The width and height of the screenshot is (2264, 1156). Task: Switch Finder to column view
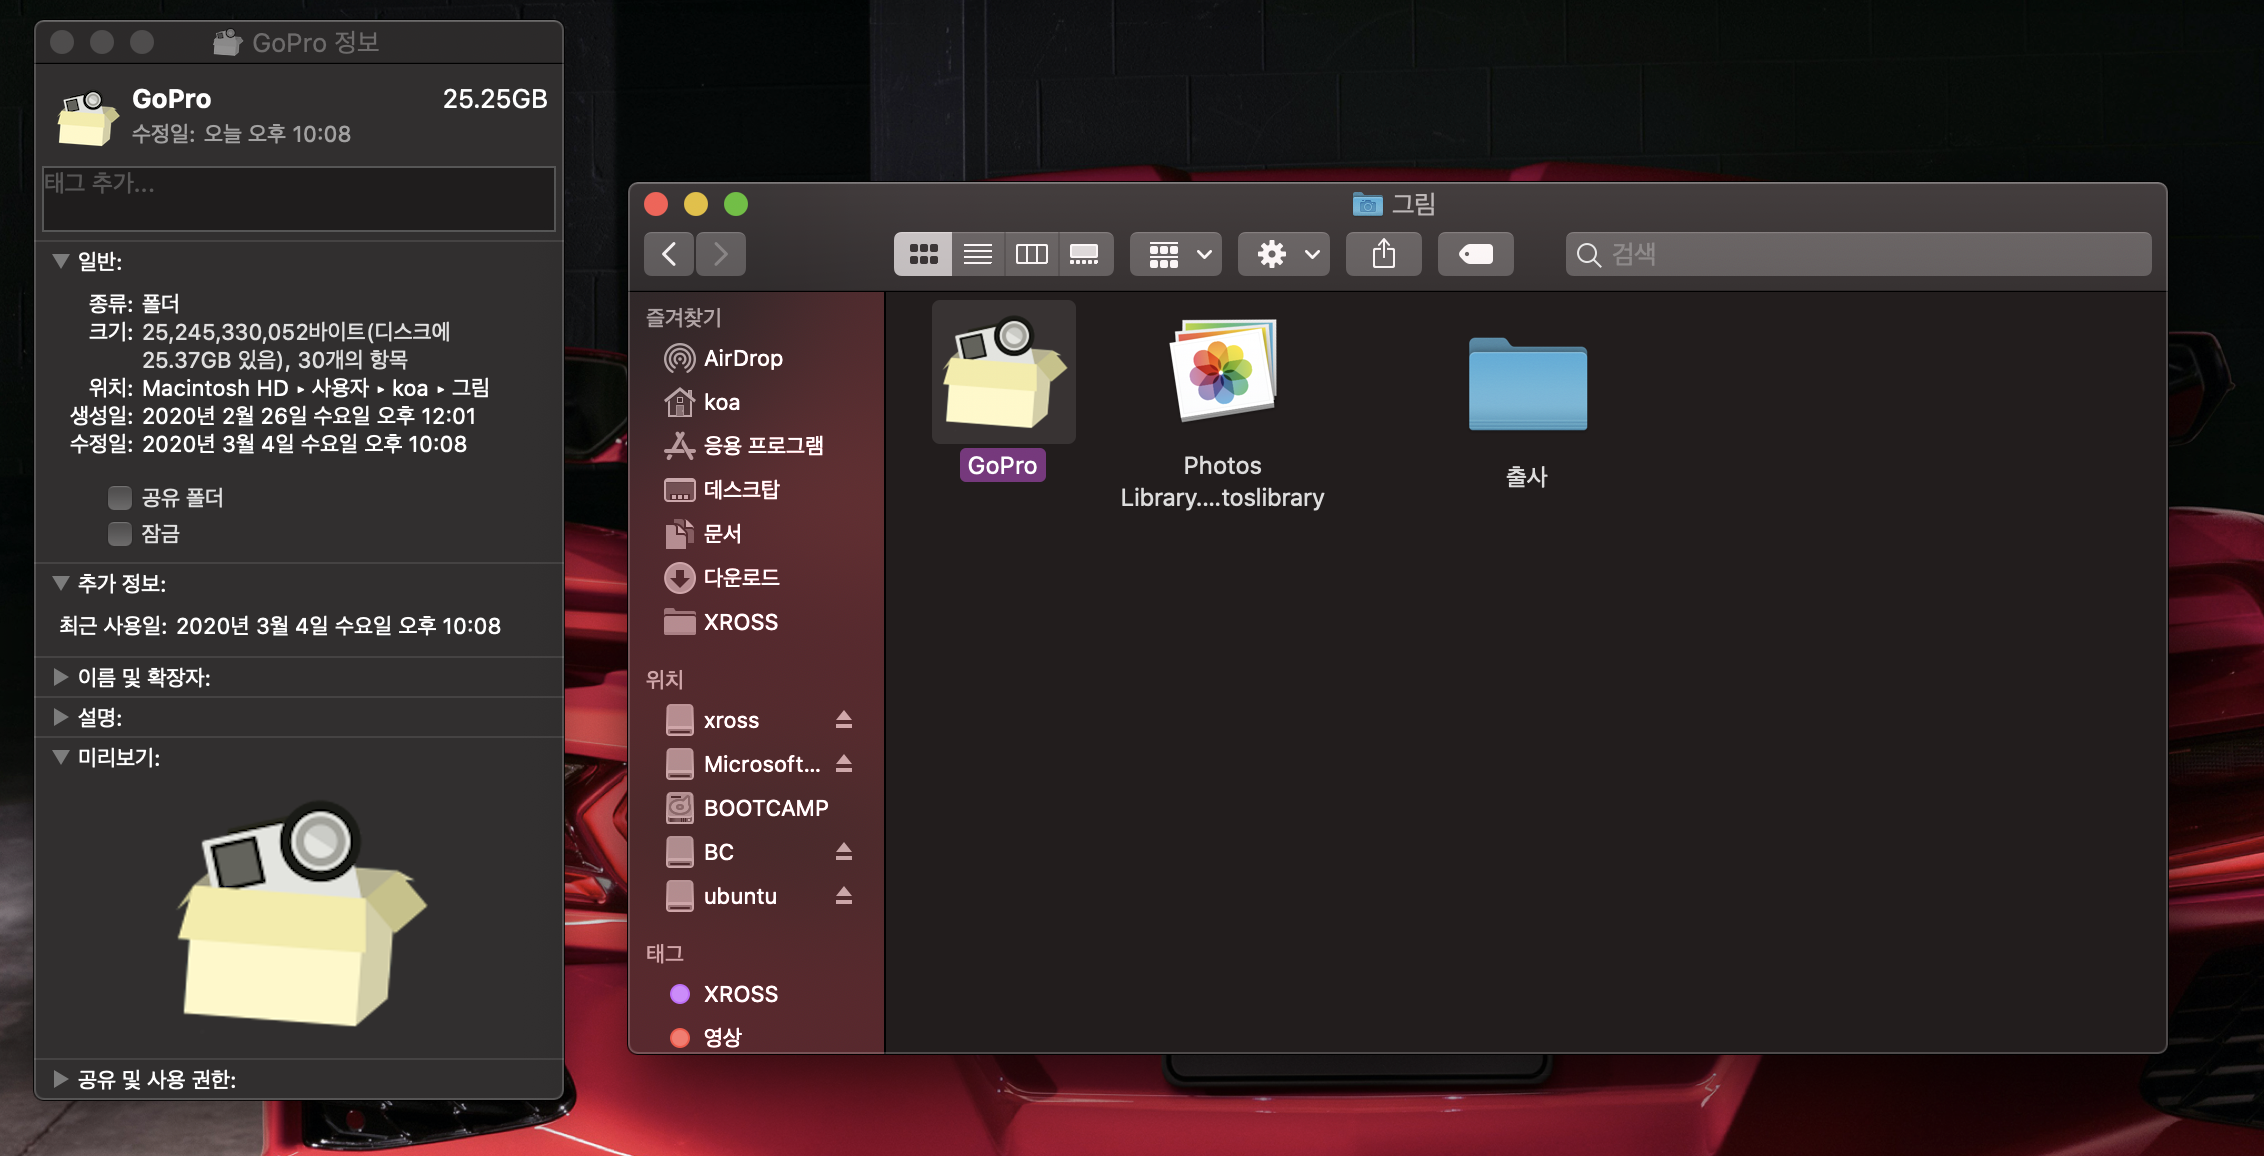tap(1031, 254)
